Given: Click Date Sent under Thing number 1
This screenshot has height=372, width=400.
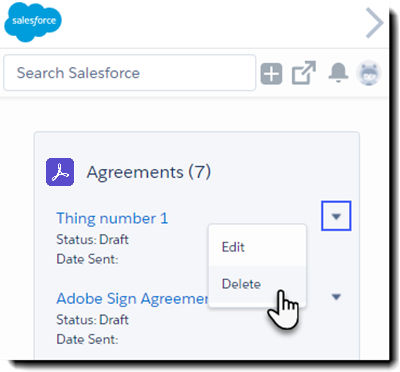Looking at the screenshot, I should (x=87, y=259).
